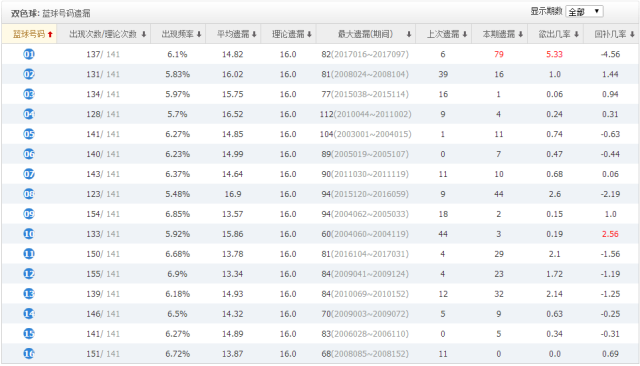The image size is (640, 366).
Task: Click rebound value -2.19
Action: (x=610, y=194)
